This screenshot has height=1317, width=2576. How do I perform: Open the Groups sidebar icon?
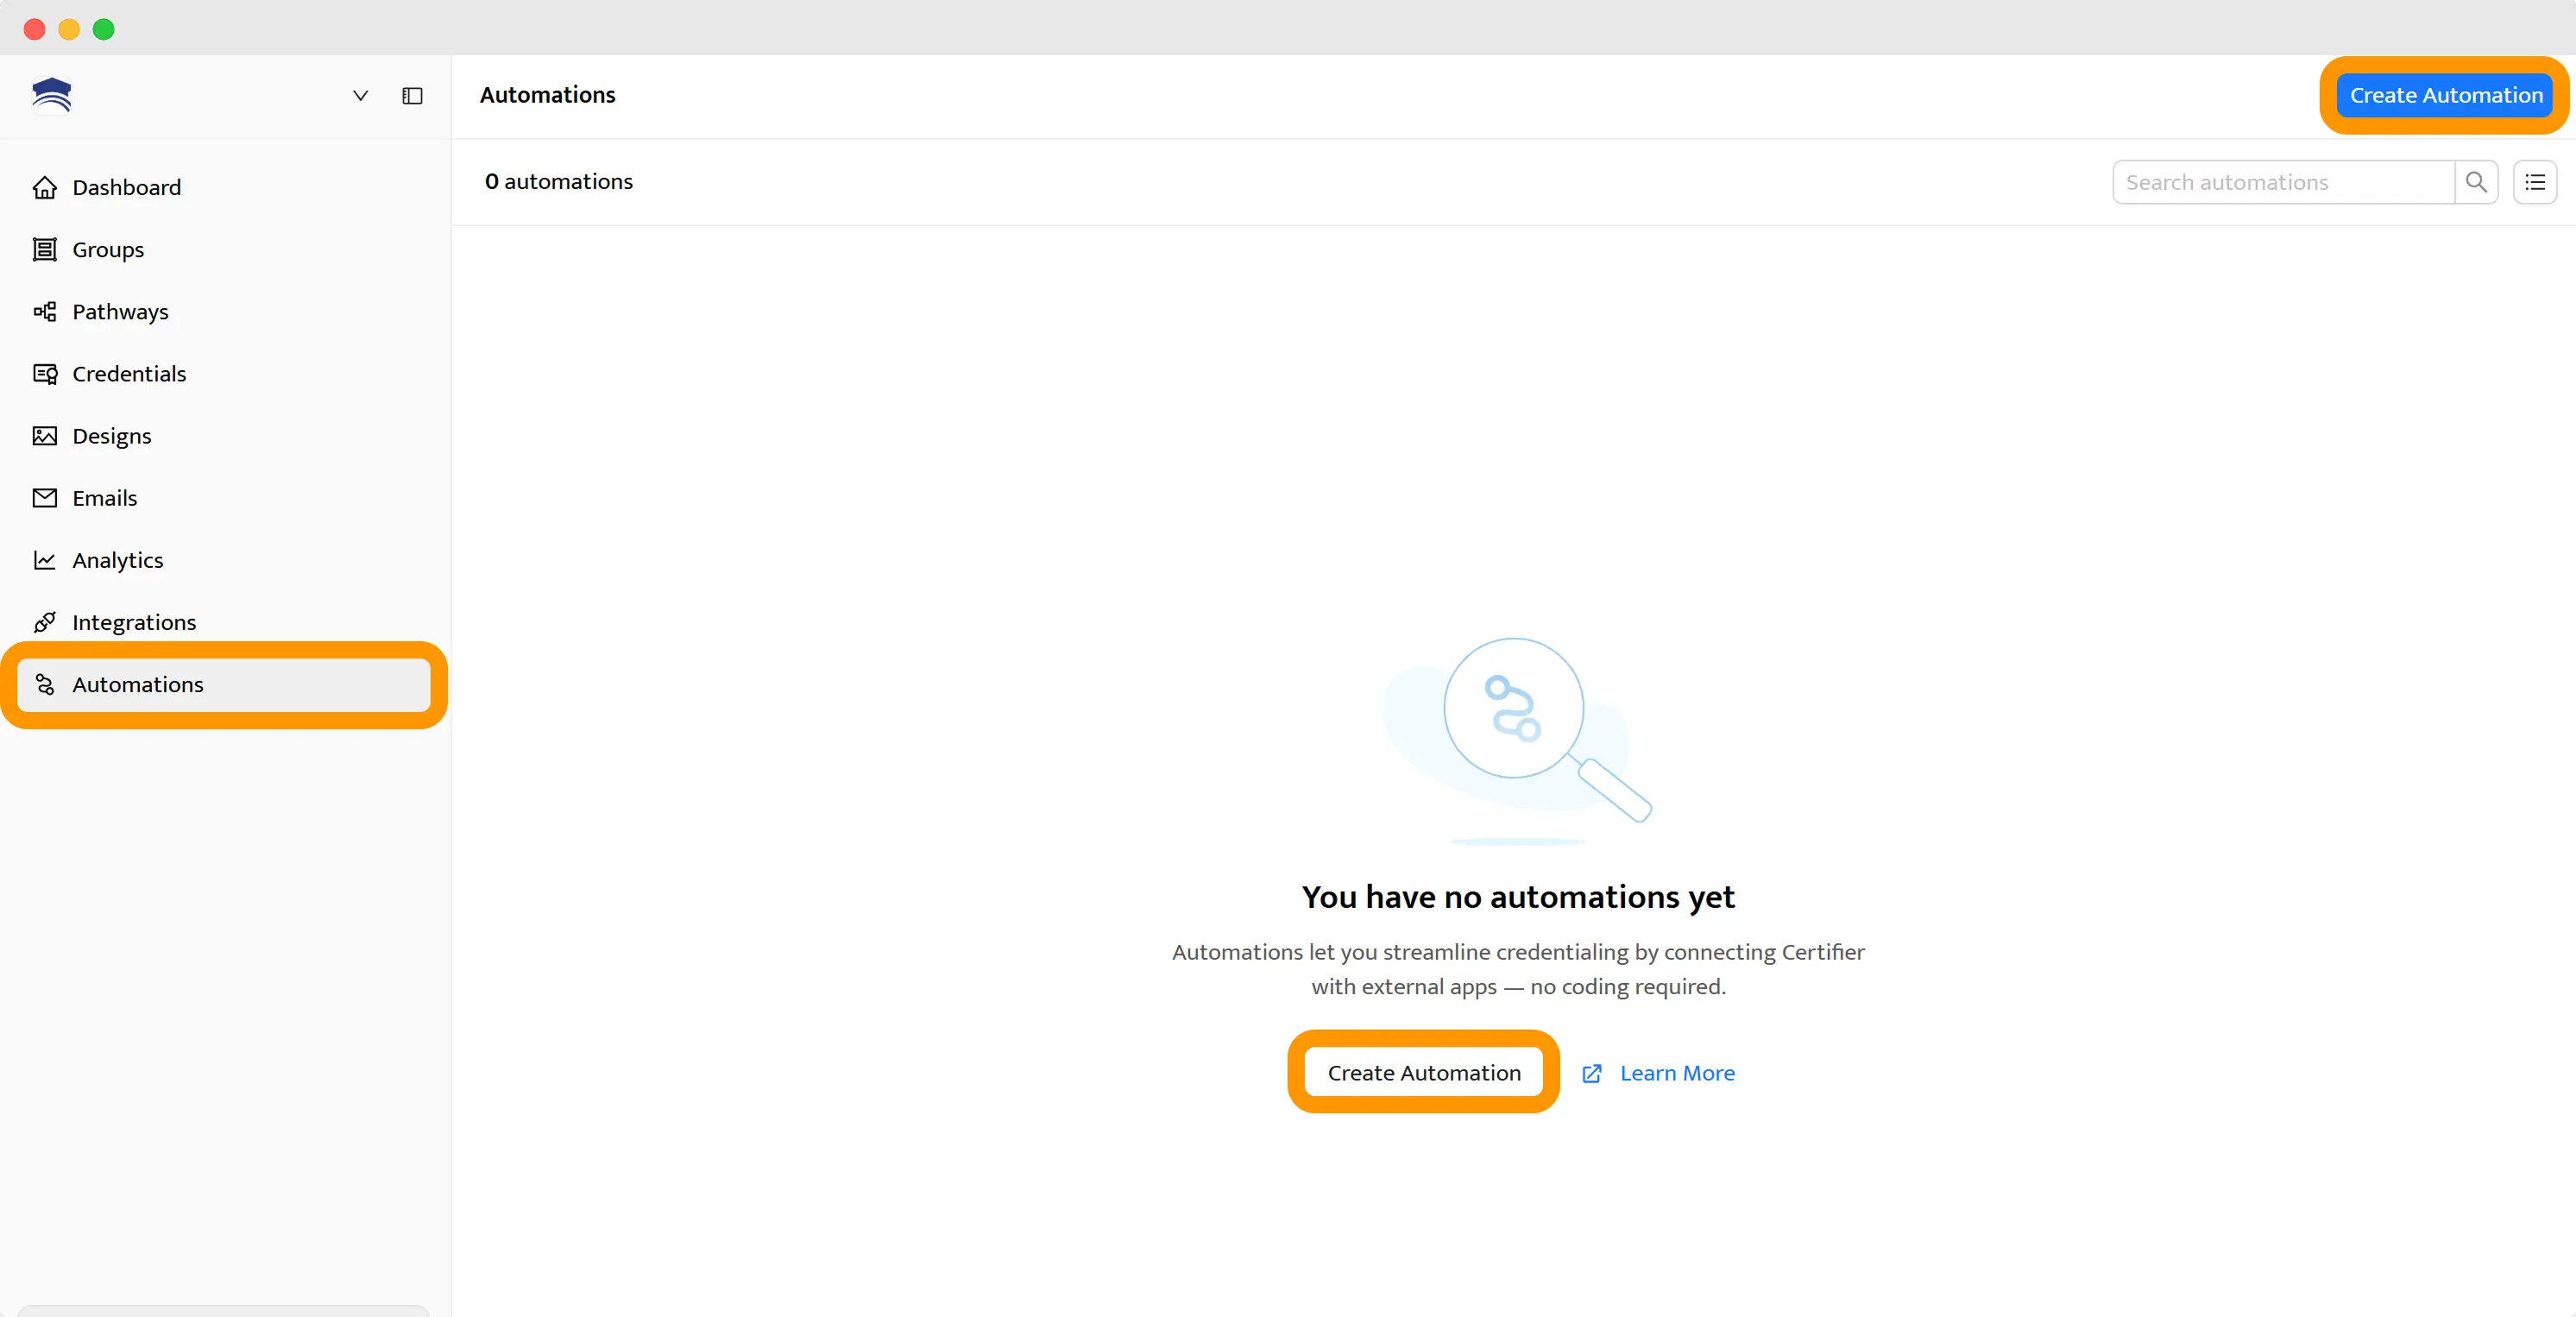pyautogui.click(x=45, y=249)
